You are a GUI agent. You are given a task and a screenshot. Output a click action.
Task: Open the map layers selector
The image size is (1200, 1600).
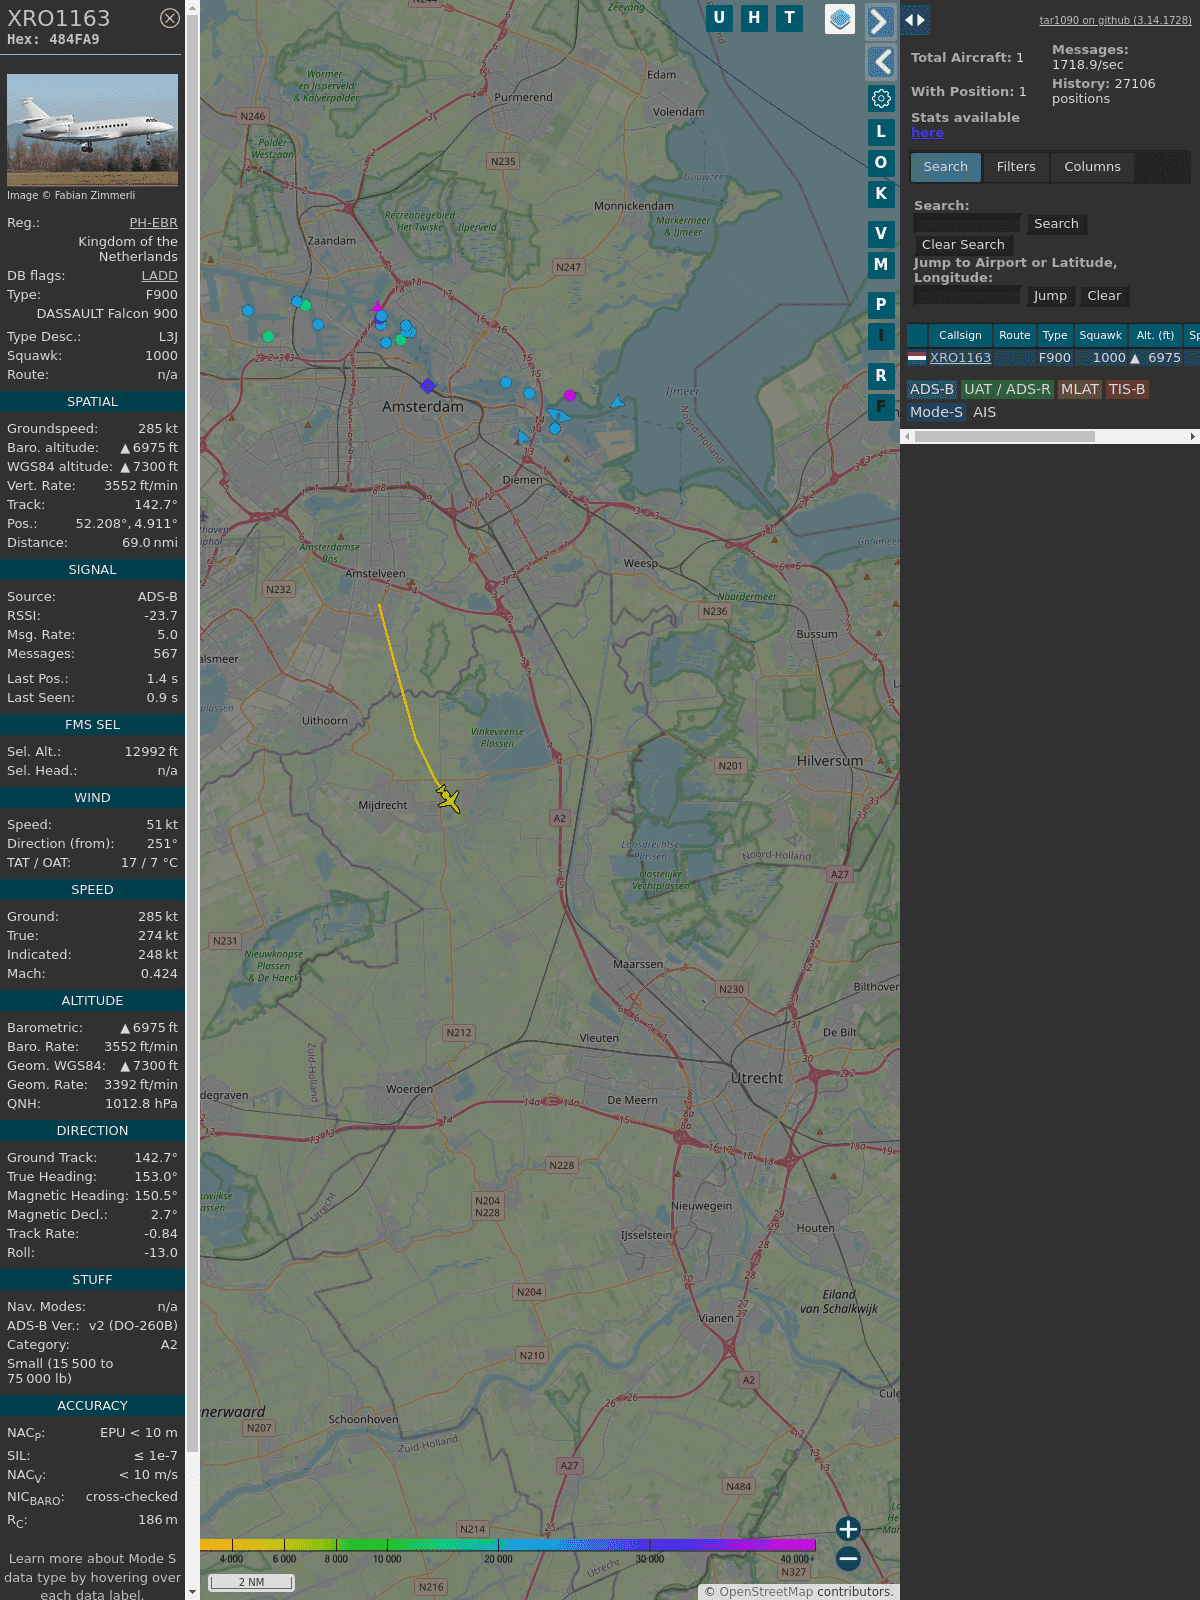click(840, 19)
